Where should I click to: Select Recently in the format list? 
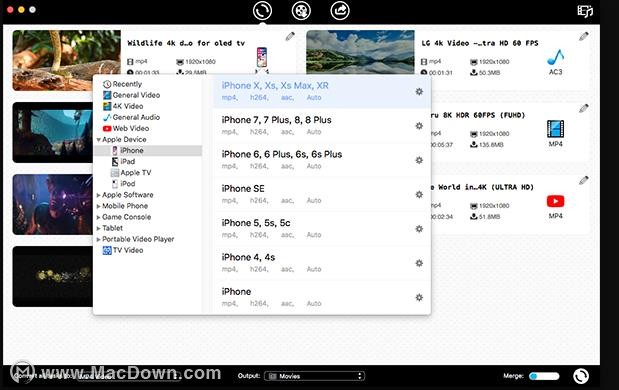coord(122,84)
